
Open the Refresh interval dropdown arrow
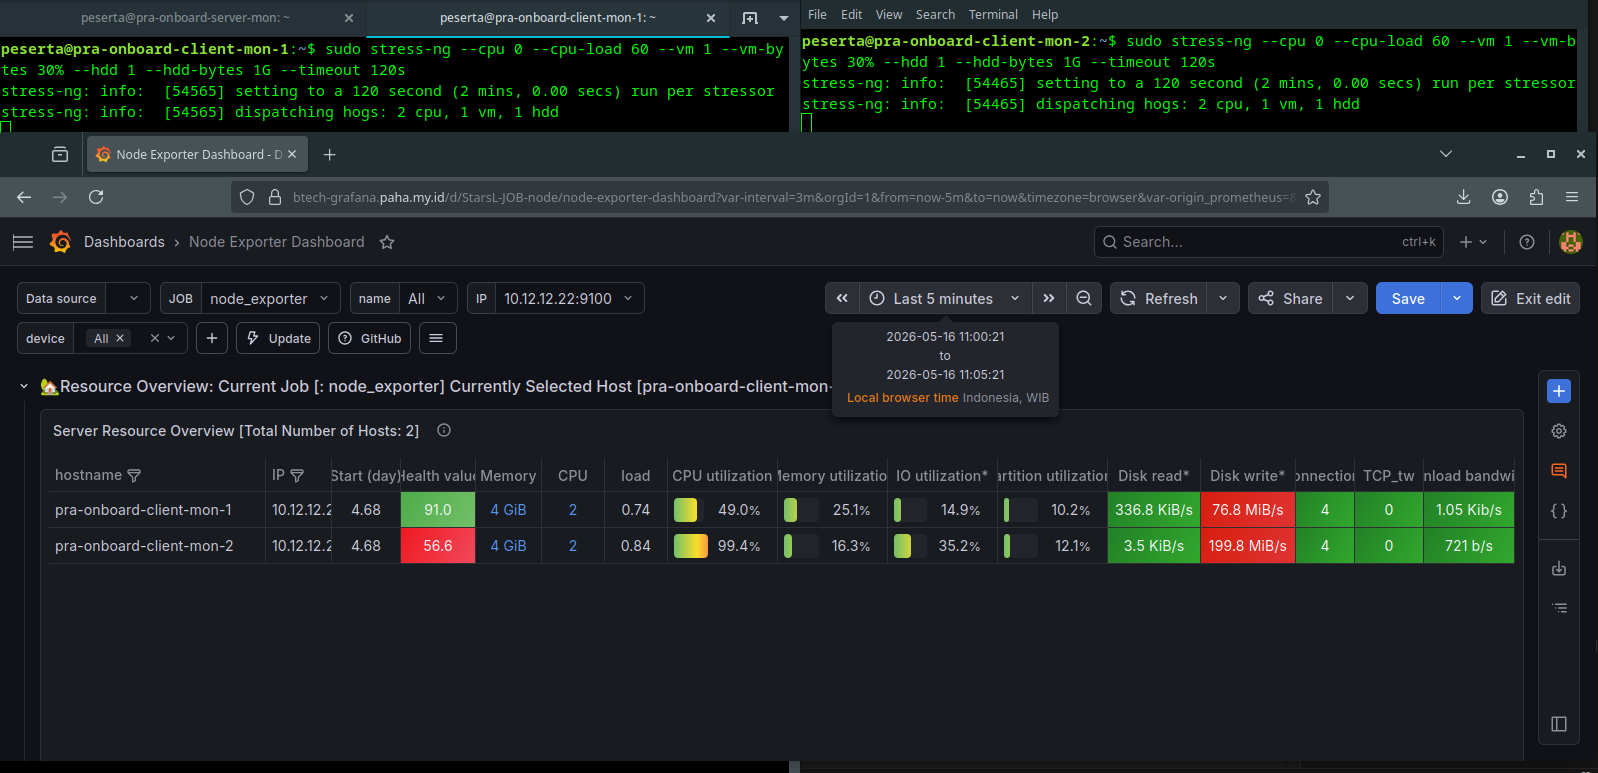[x=1223, y=298]
